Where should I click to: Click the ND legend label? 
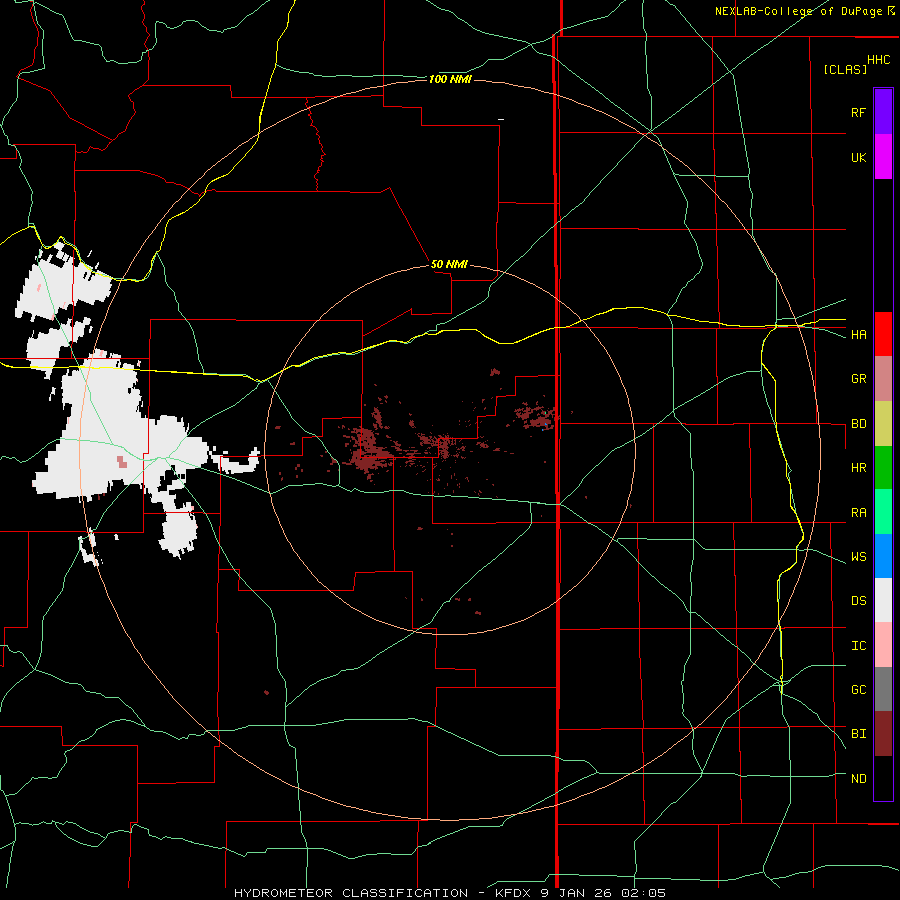[x=858, y=779]
